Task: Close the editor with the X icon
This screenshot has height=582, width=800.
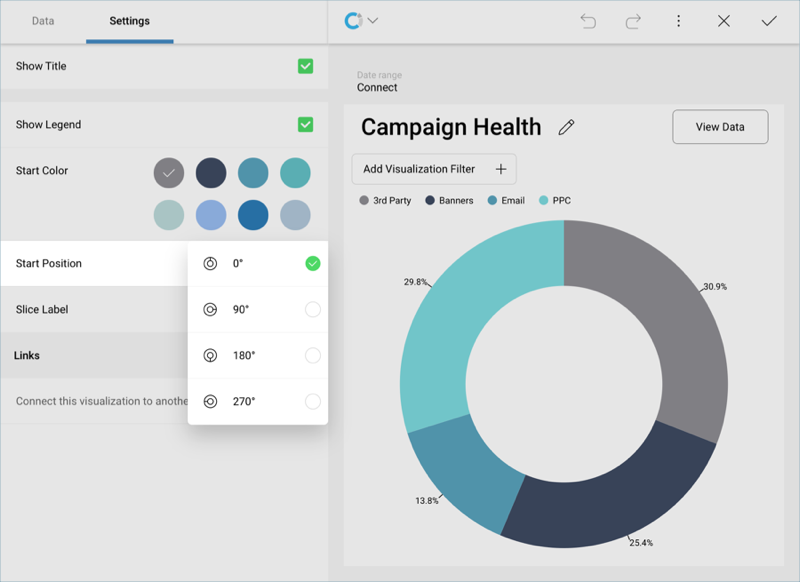Action: [723, 21]
